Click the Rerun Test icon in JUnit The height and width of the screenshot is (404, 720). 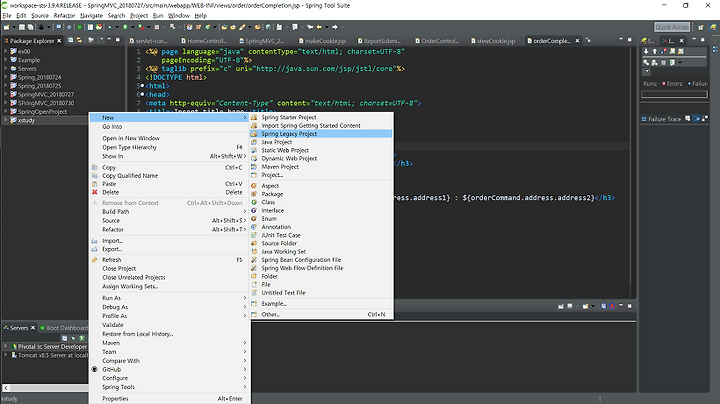[x=646, y=62]
